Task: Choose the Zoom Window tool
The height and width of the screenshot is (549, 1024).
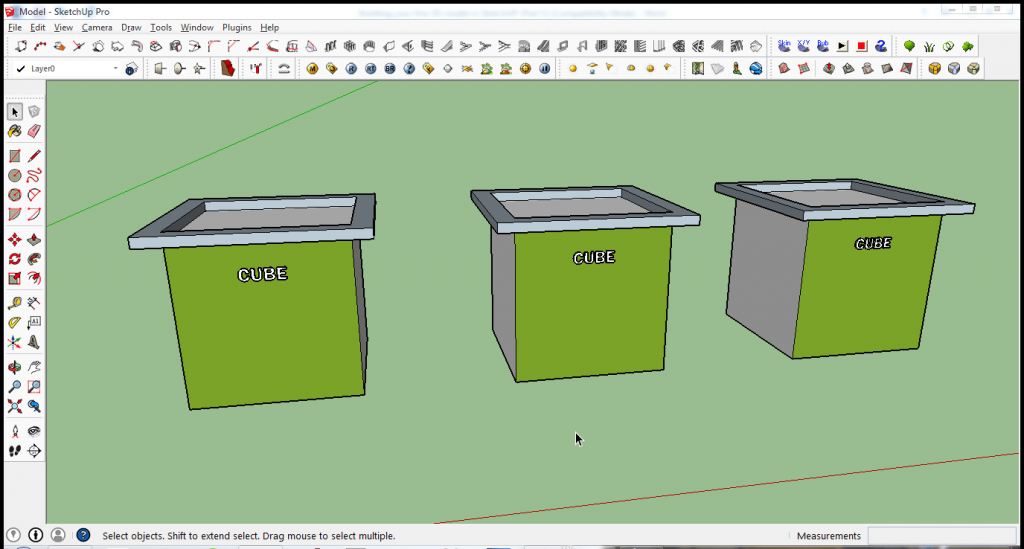Action: (x=34, y=387)
